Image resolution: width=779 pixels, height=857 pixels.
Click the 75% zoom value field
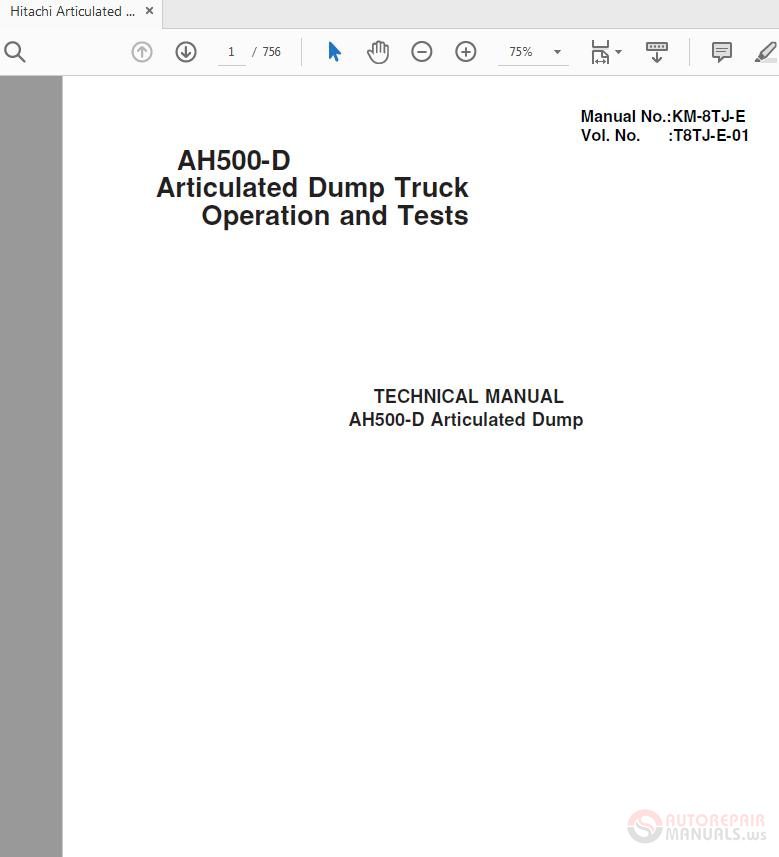[521, 52]
